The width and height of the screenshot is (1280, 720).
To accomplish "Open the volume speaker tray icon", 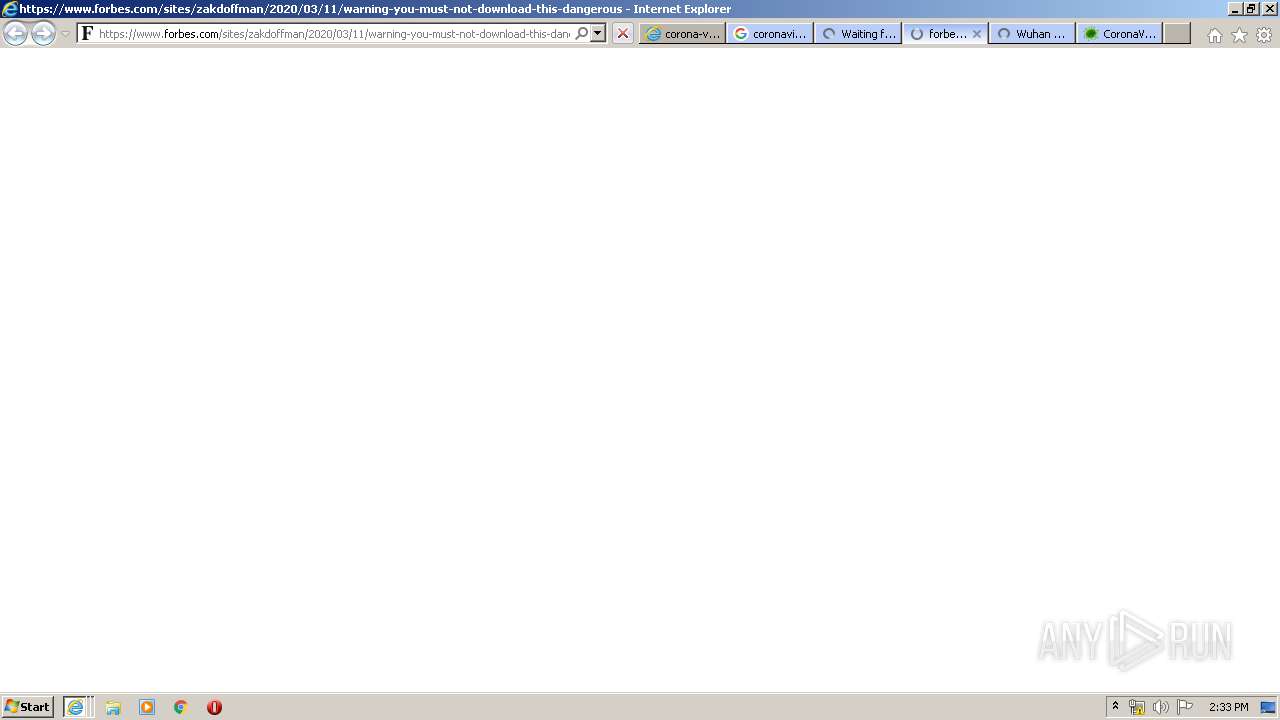I will (x=1160, y=707).
